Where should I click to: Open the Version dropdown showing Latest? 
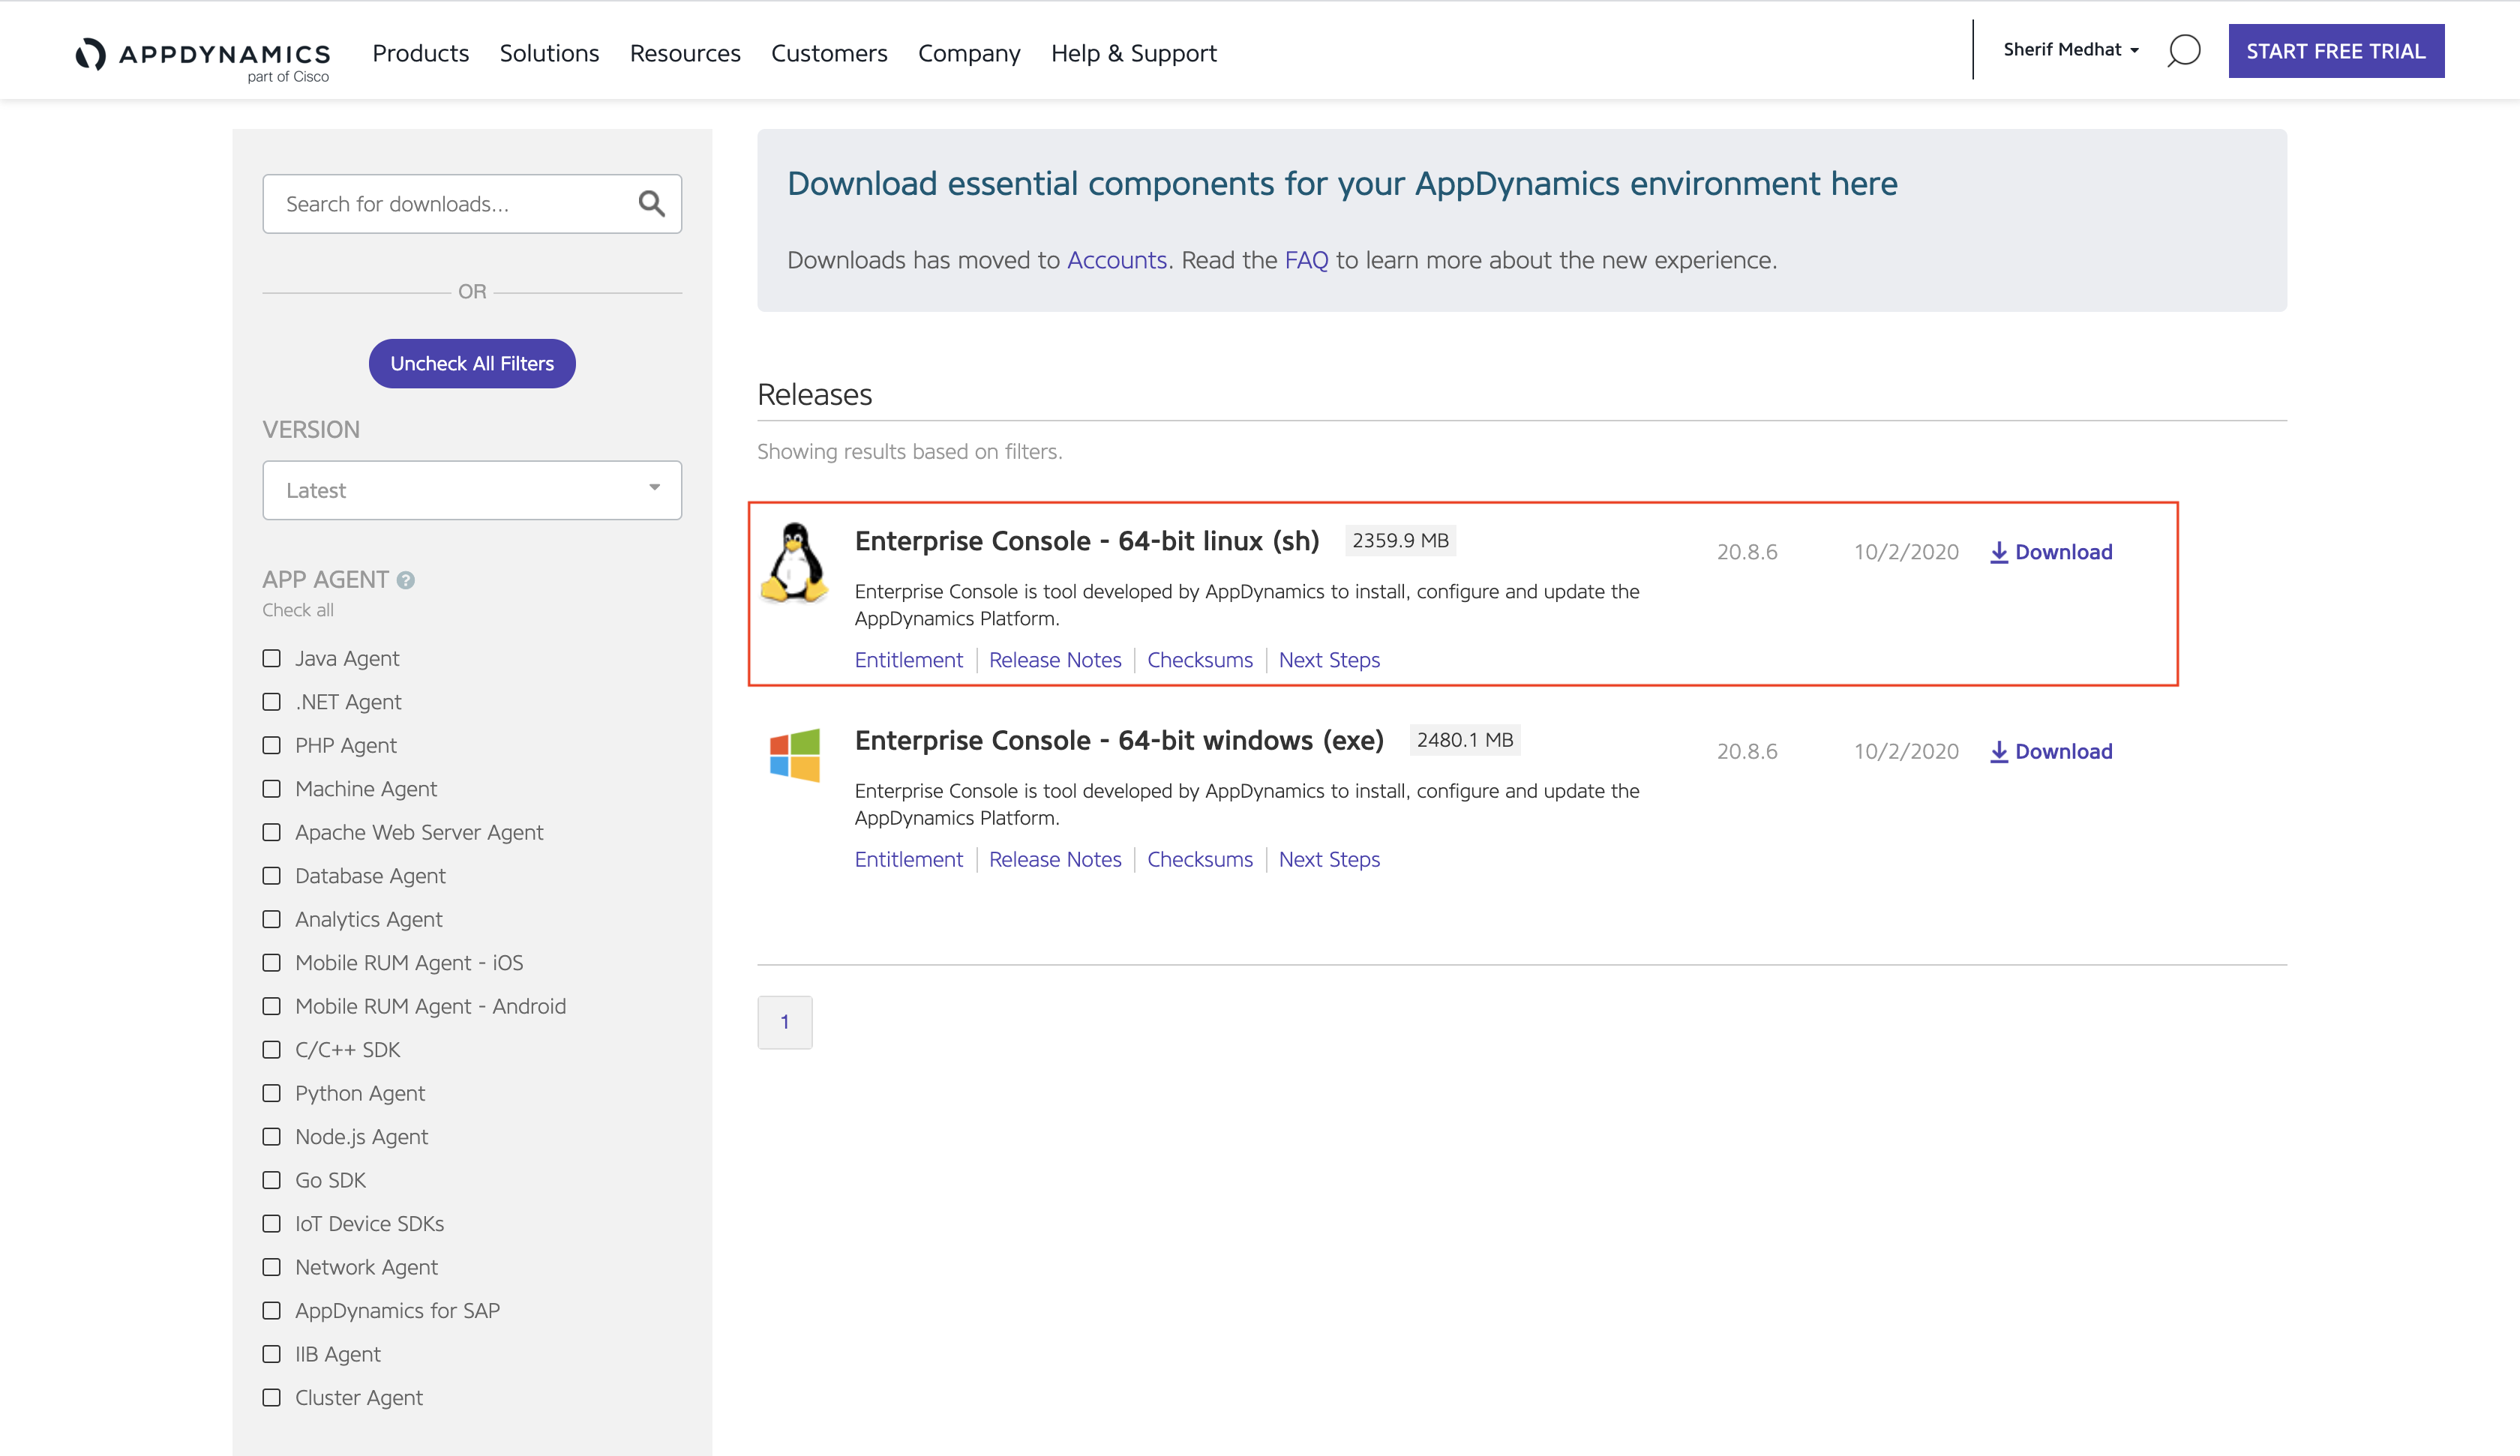coord(472,490)
